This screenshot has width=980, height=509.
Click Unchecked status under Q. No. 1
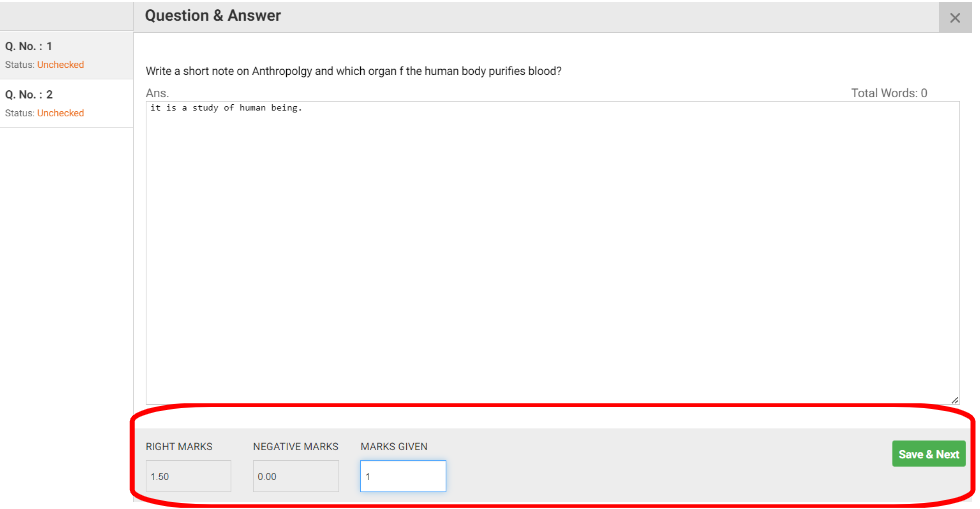60,65
